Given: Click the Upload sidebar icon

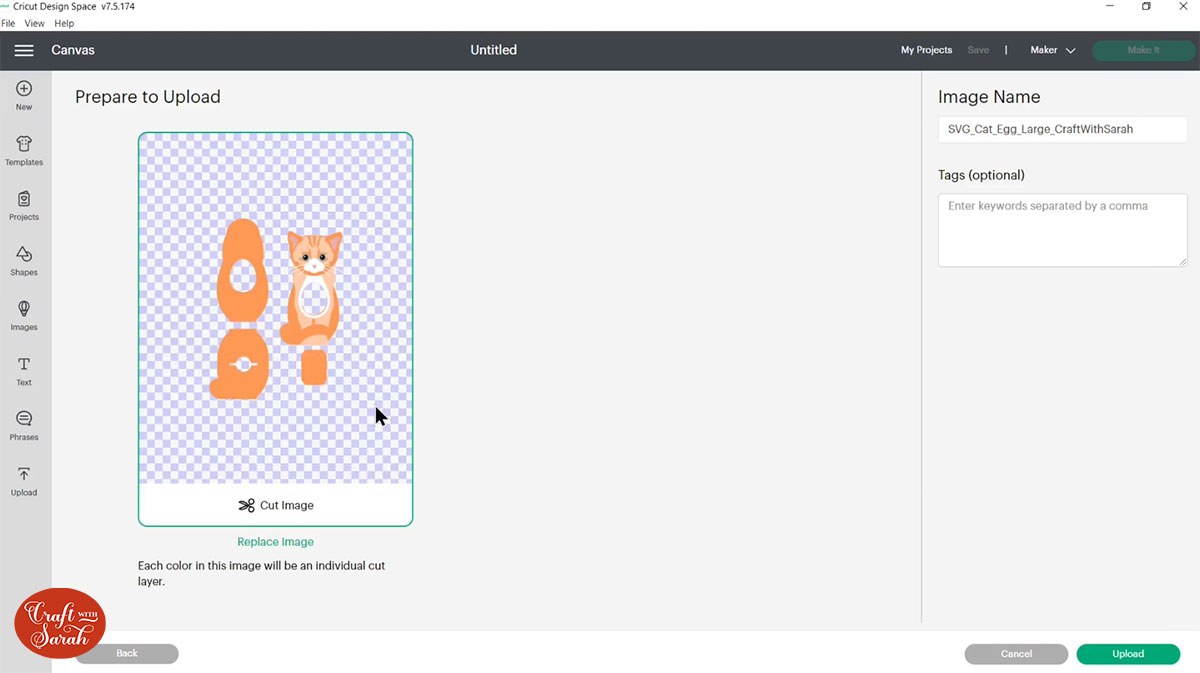Looking at the screenshot, I should (23, 477).
